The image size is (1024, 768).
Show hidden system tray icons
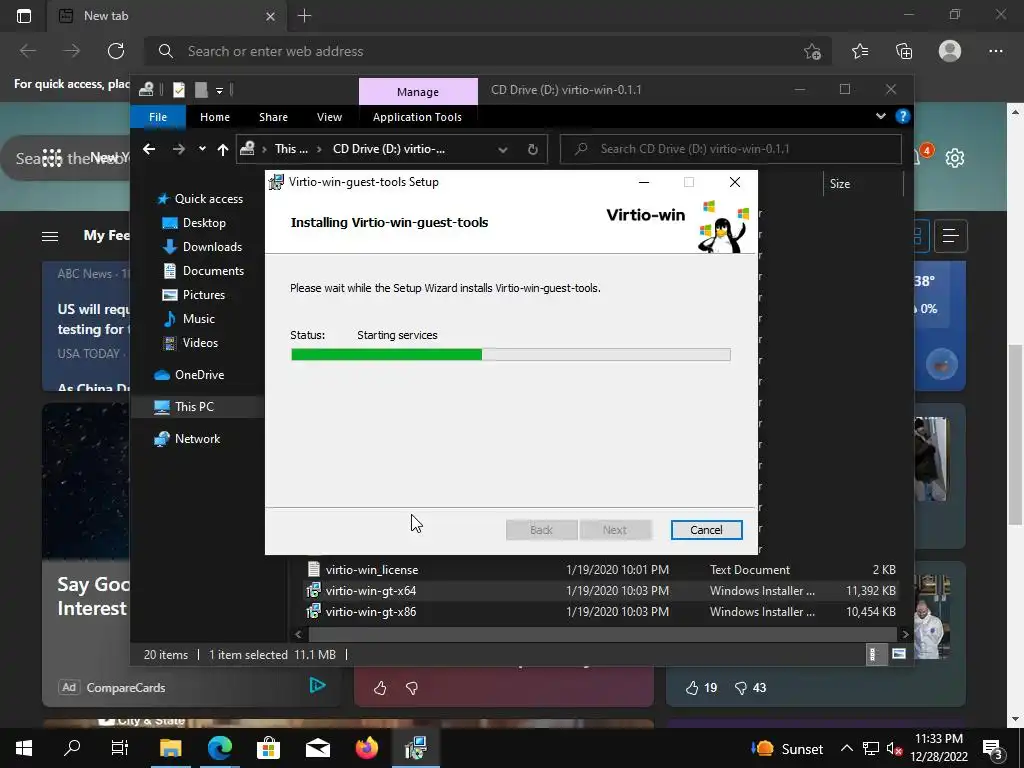[x=846, y=748]
